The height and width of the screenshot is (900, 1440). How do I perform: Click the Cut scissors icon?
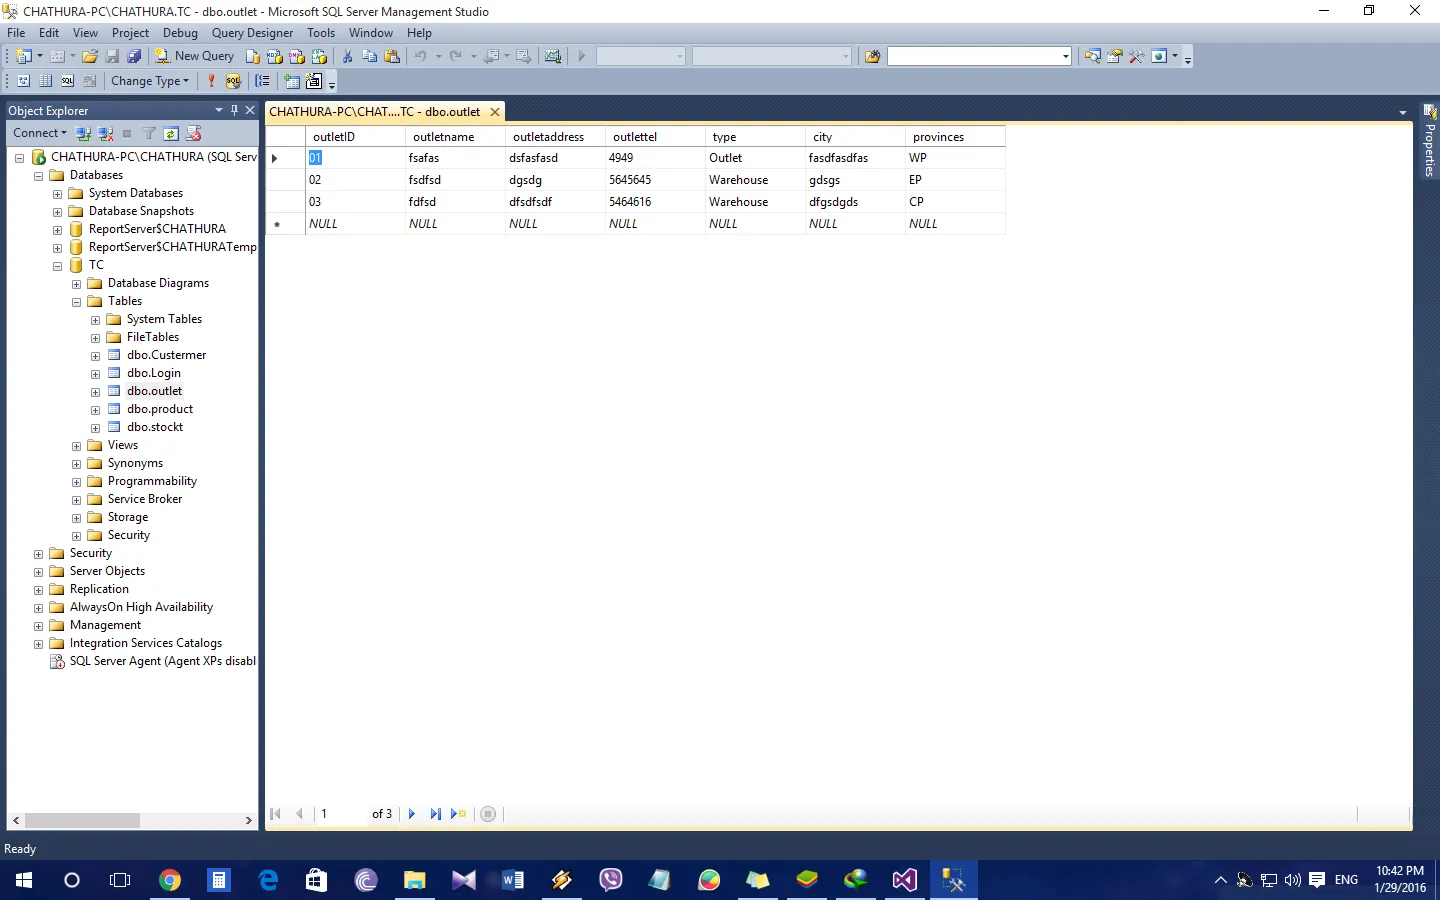(x=347, y=56)
